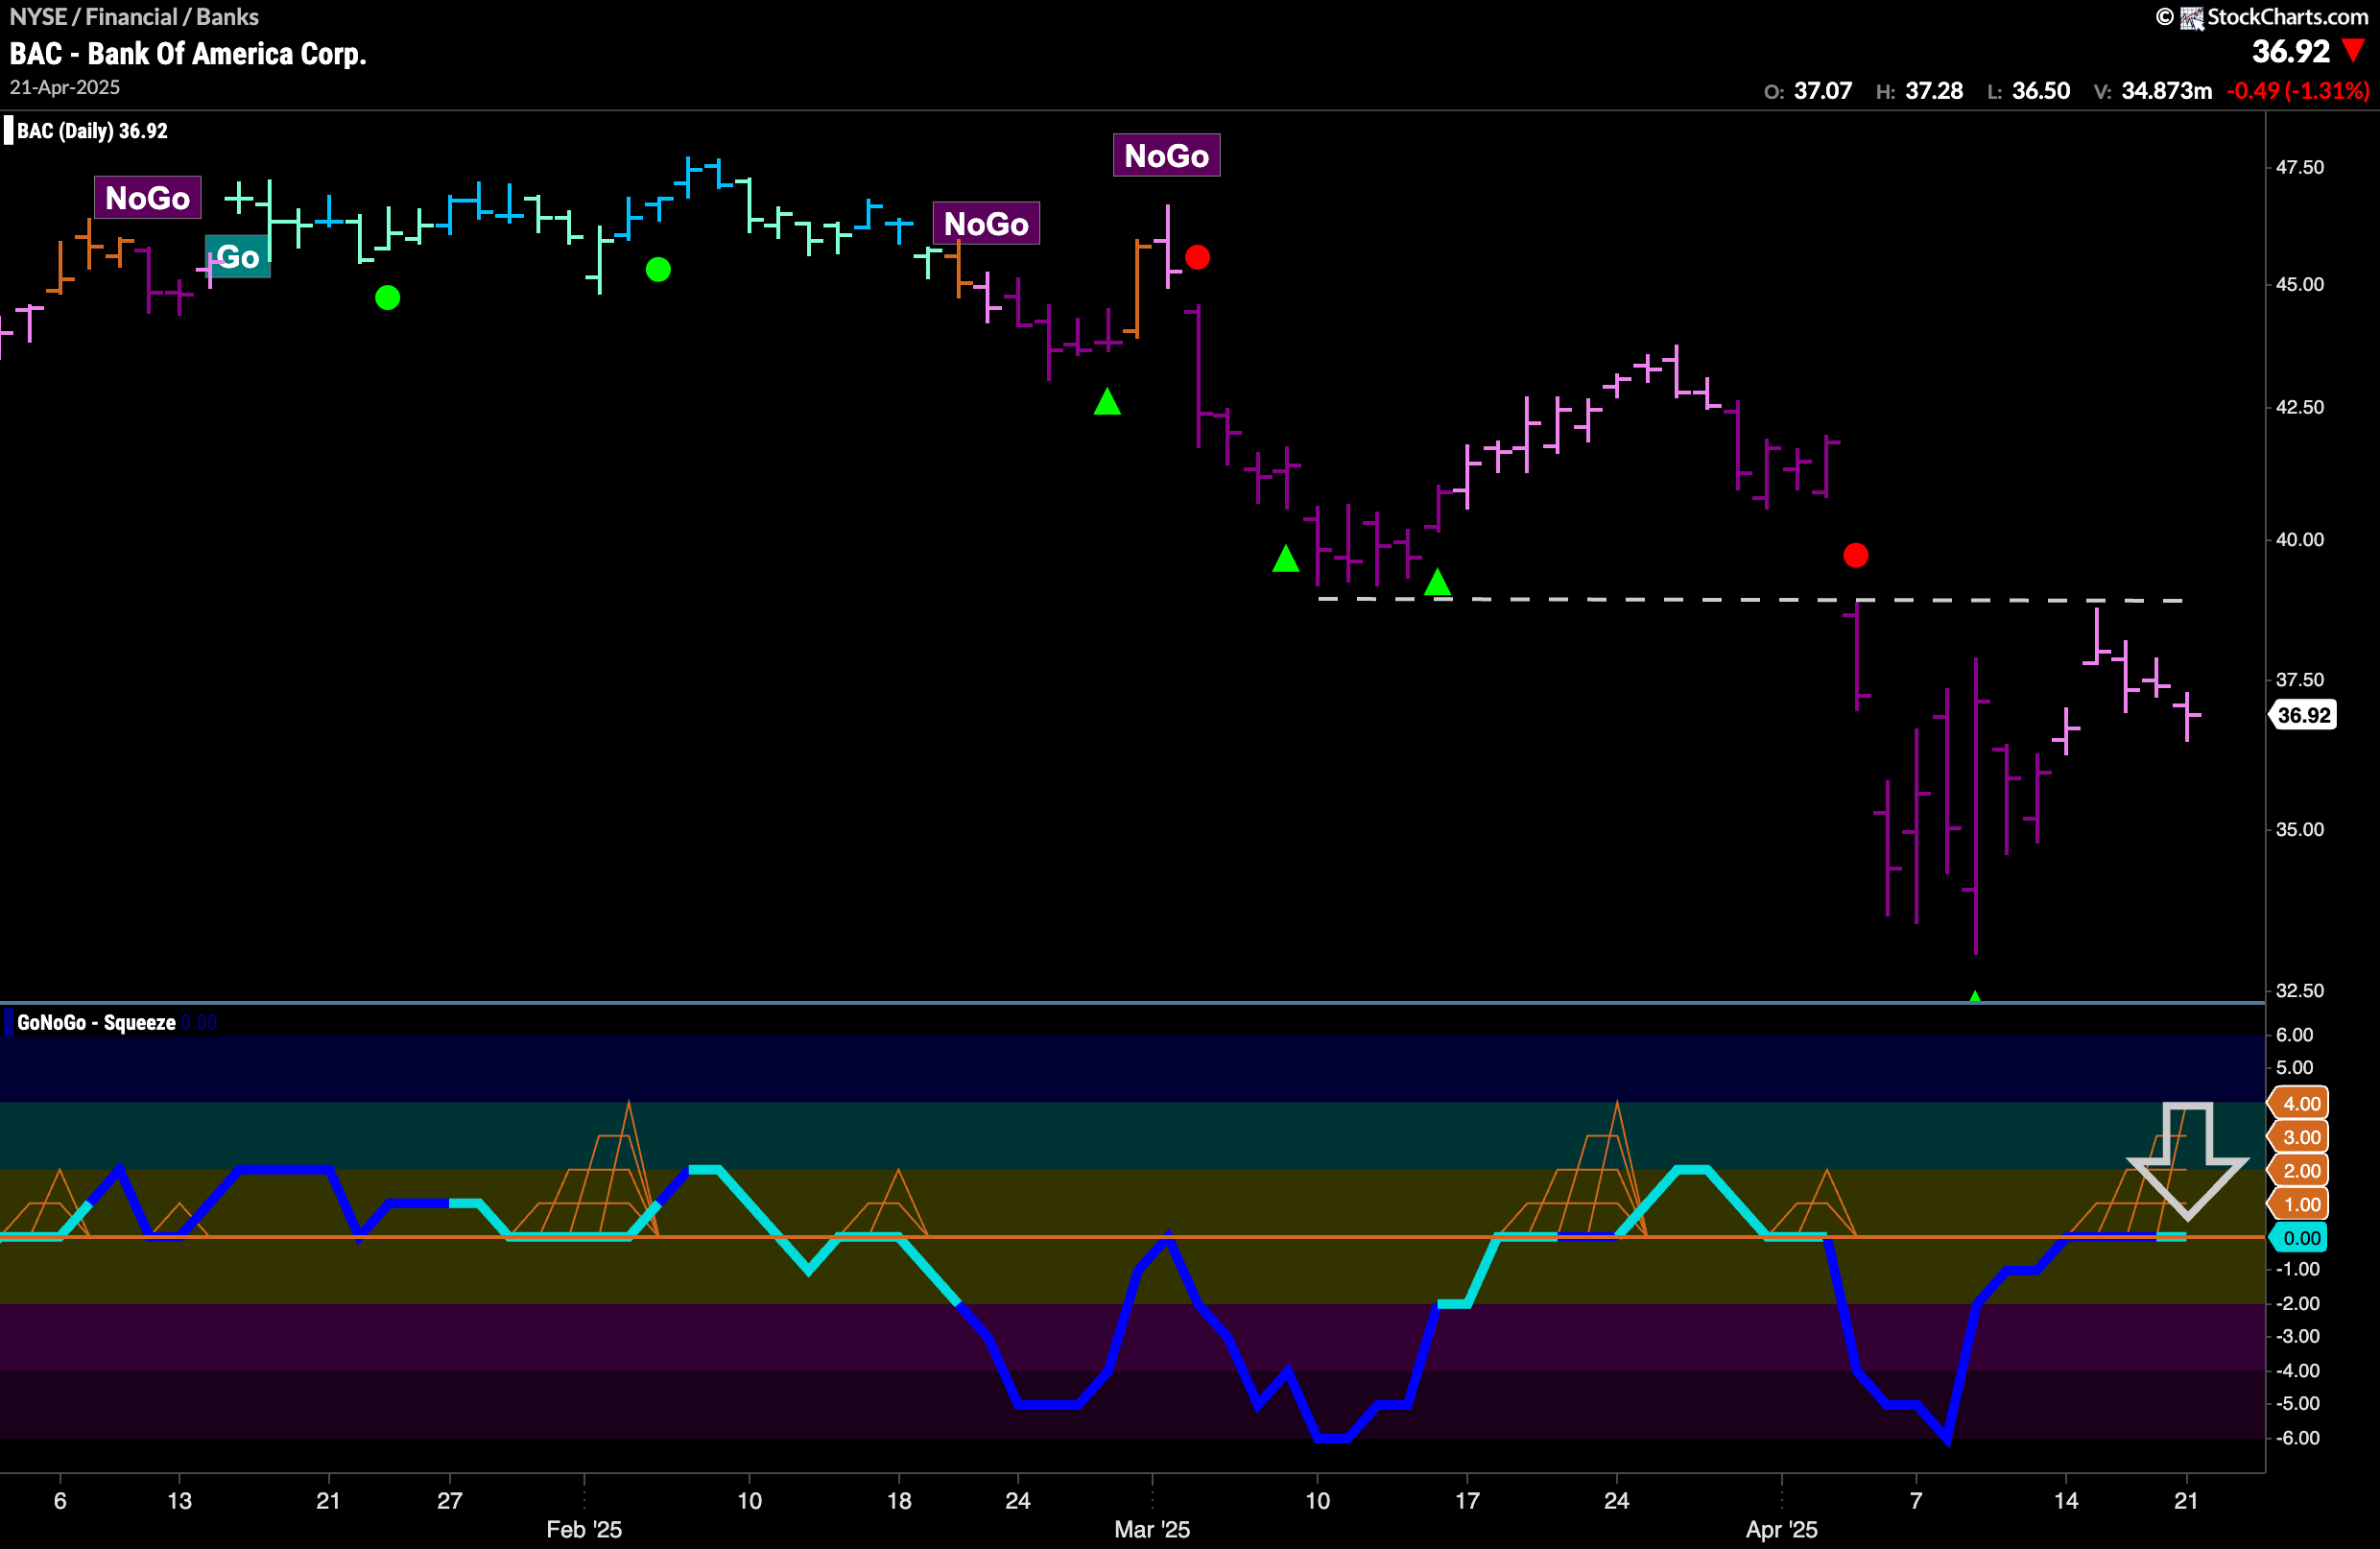Click the red dot signal in early April
Screen dimensions: 2380x1549
tap(1856, 556)
